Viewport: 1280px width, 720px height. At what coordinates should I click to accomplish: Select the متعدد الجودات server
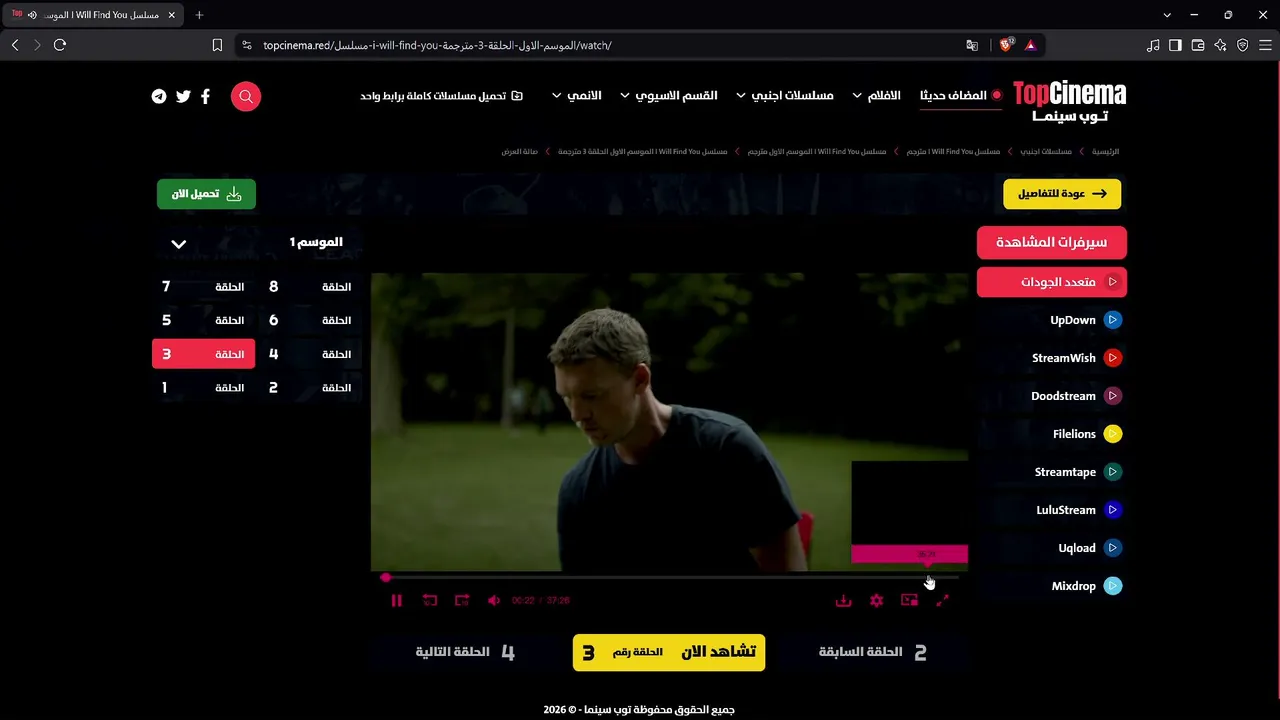tap(1052, 282)
